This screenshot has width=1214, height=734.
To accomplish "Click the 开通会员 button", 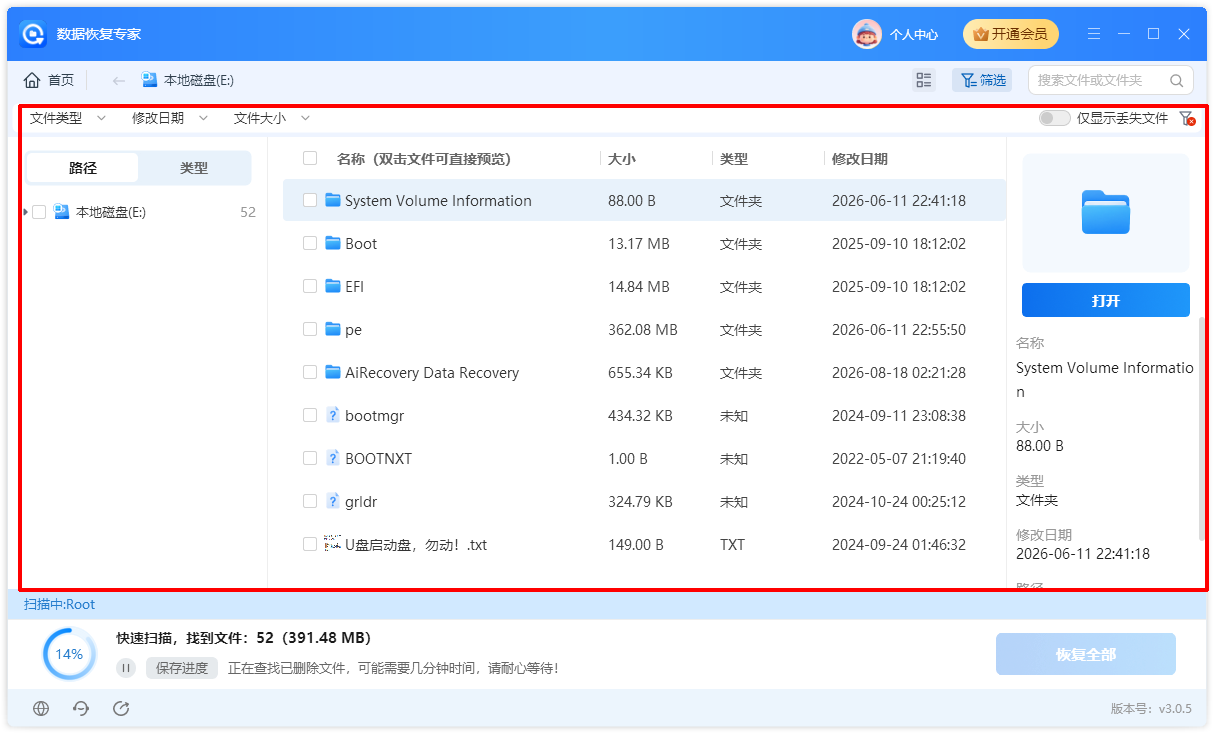I will (1010, 34).
